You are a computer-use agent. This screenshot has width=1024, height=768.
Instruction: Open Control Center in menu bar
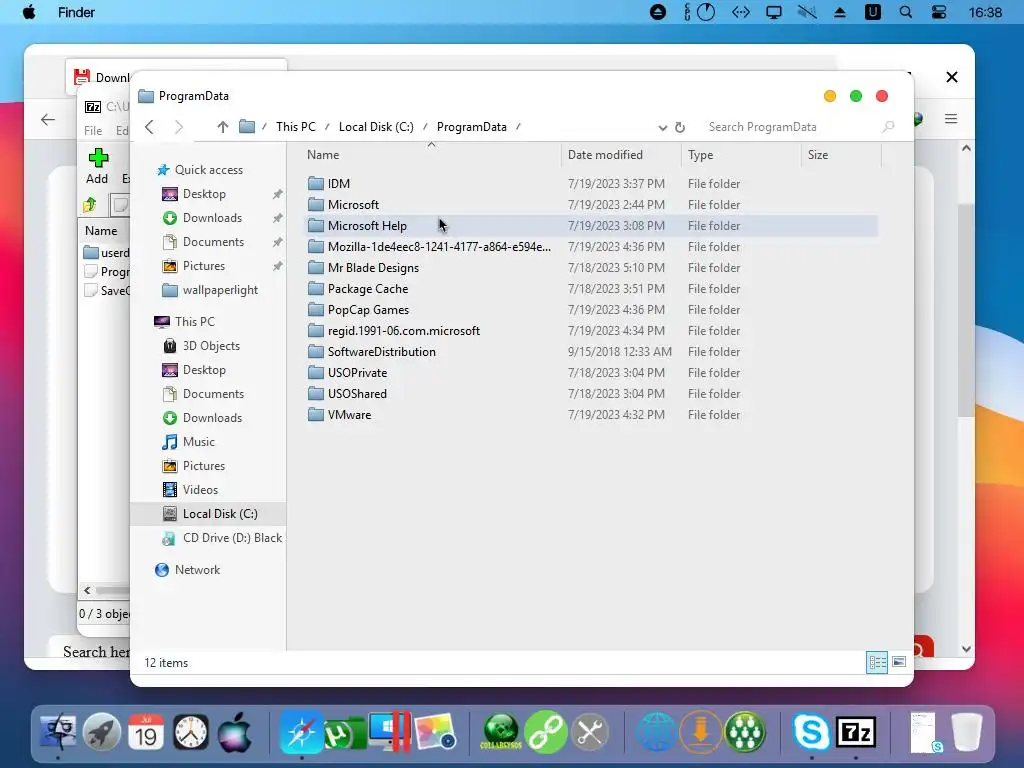click(939, 12)
